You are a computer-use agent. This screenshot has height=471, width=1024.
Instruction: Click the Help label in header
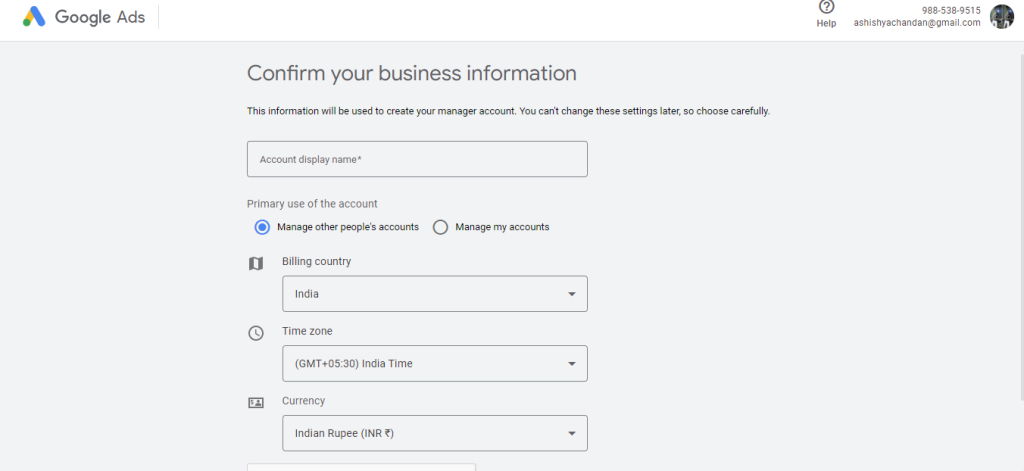826,24
